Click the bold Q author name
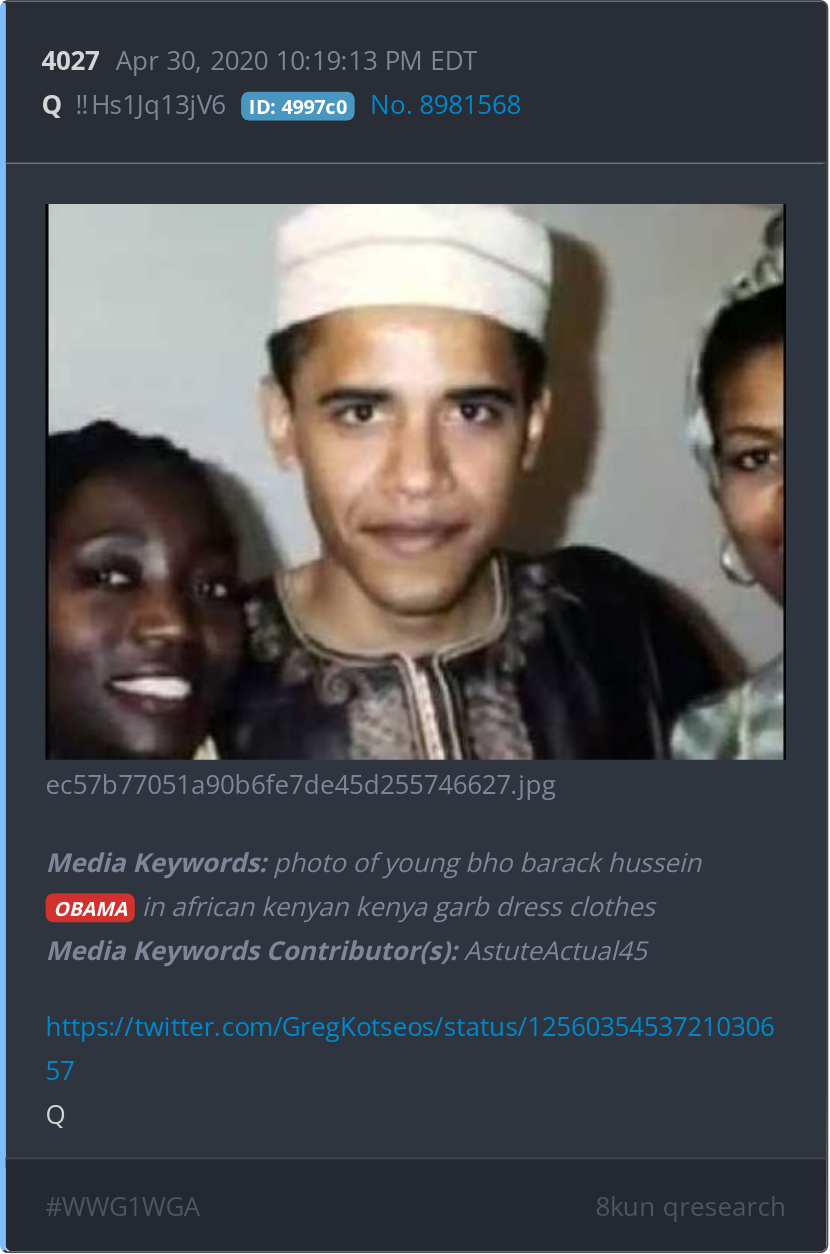Viewport: 830px width, 1254px height. (52, 106)
